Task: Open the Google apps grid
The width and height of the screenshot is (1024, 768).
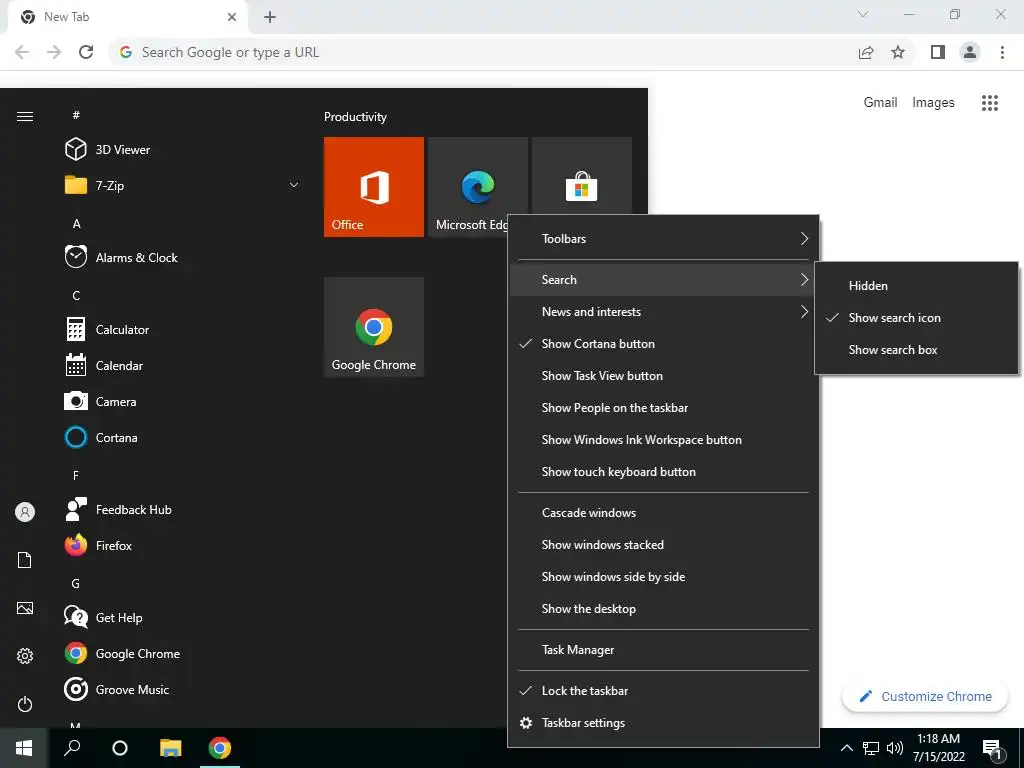Action: [989, 103]
